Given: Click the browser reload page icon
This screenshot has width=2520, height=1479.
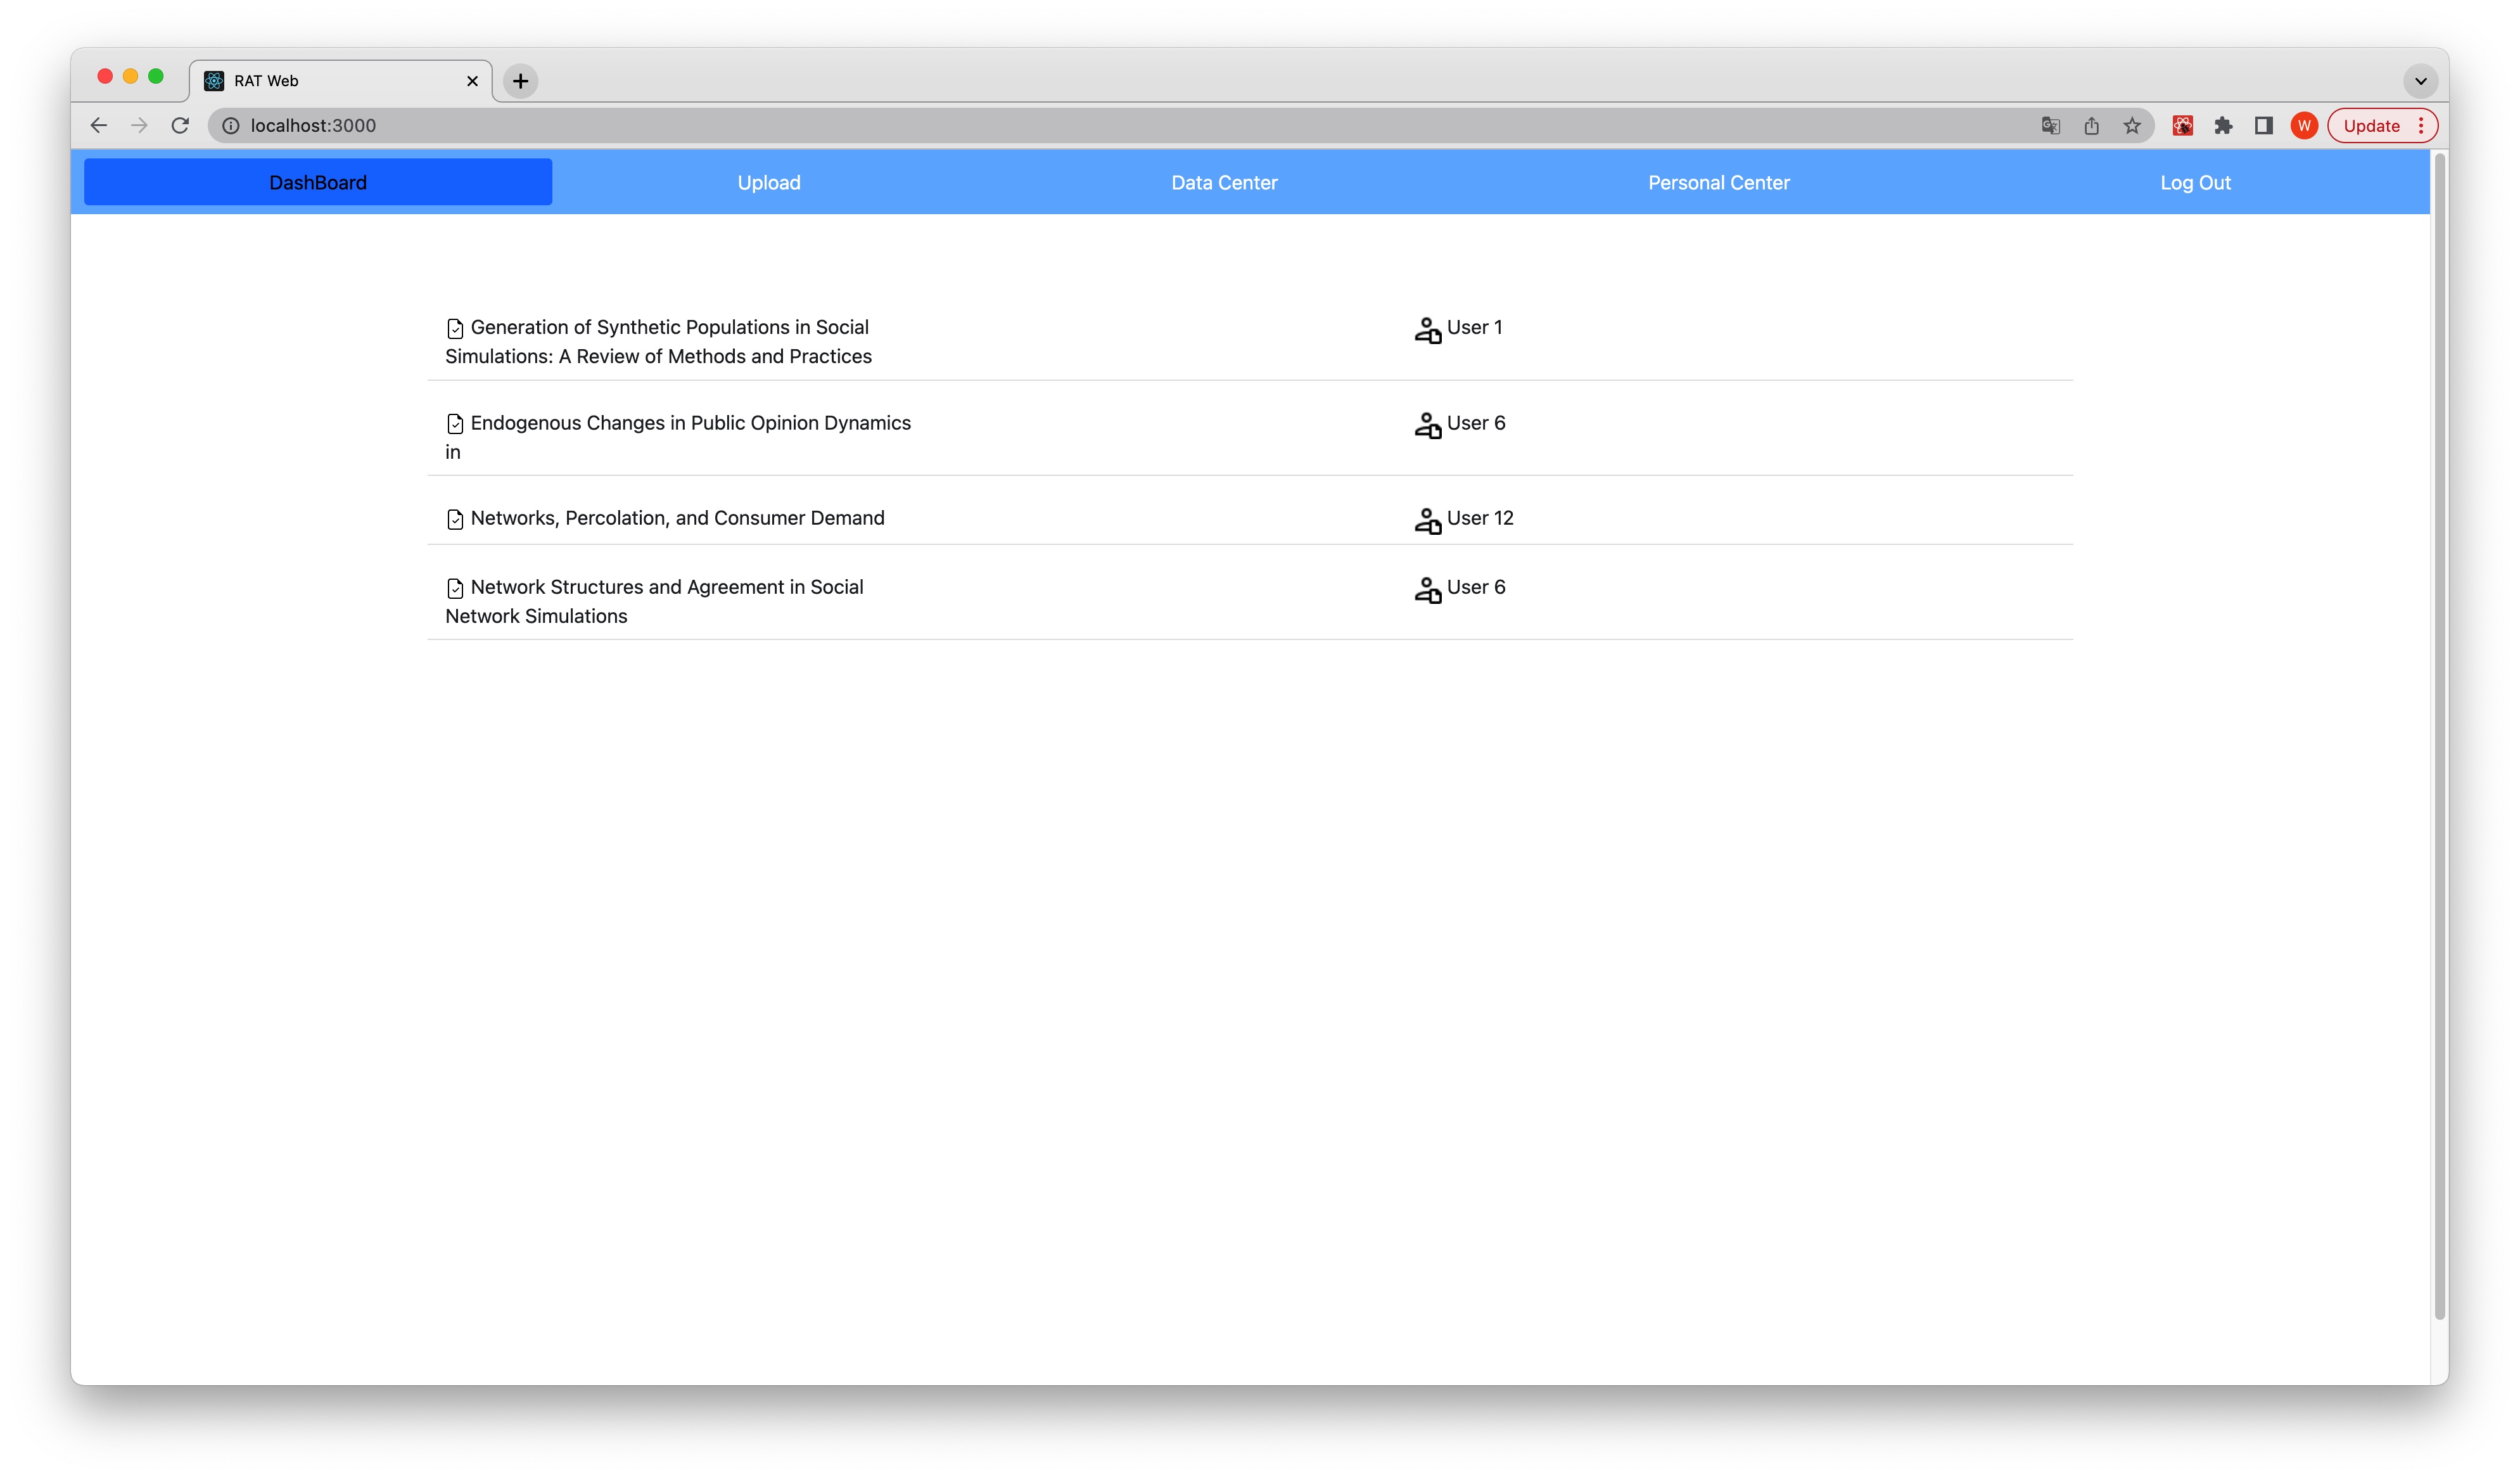Looking at the screenshot, I should point(180,125).
